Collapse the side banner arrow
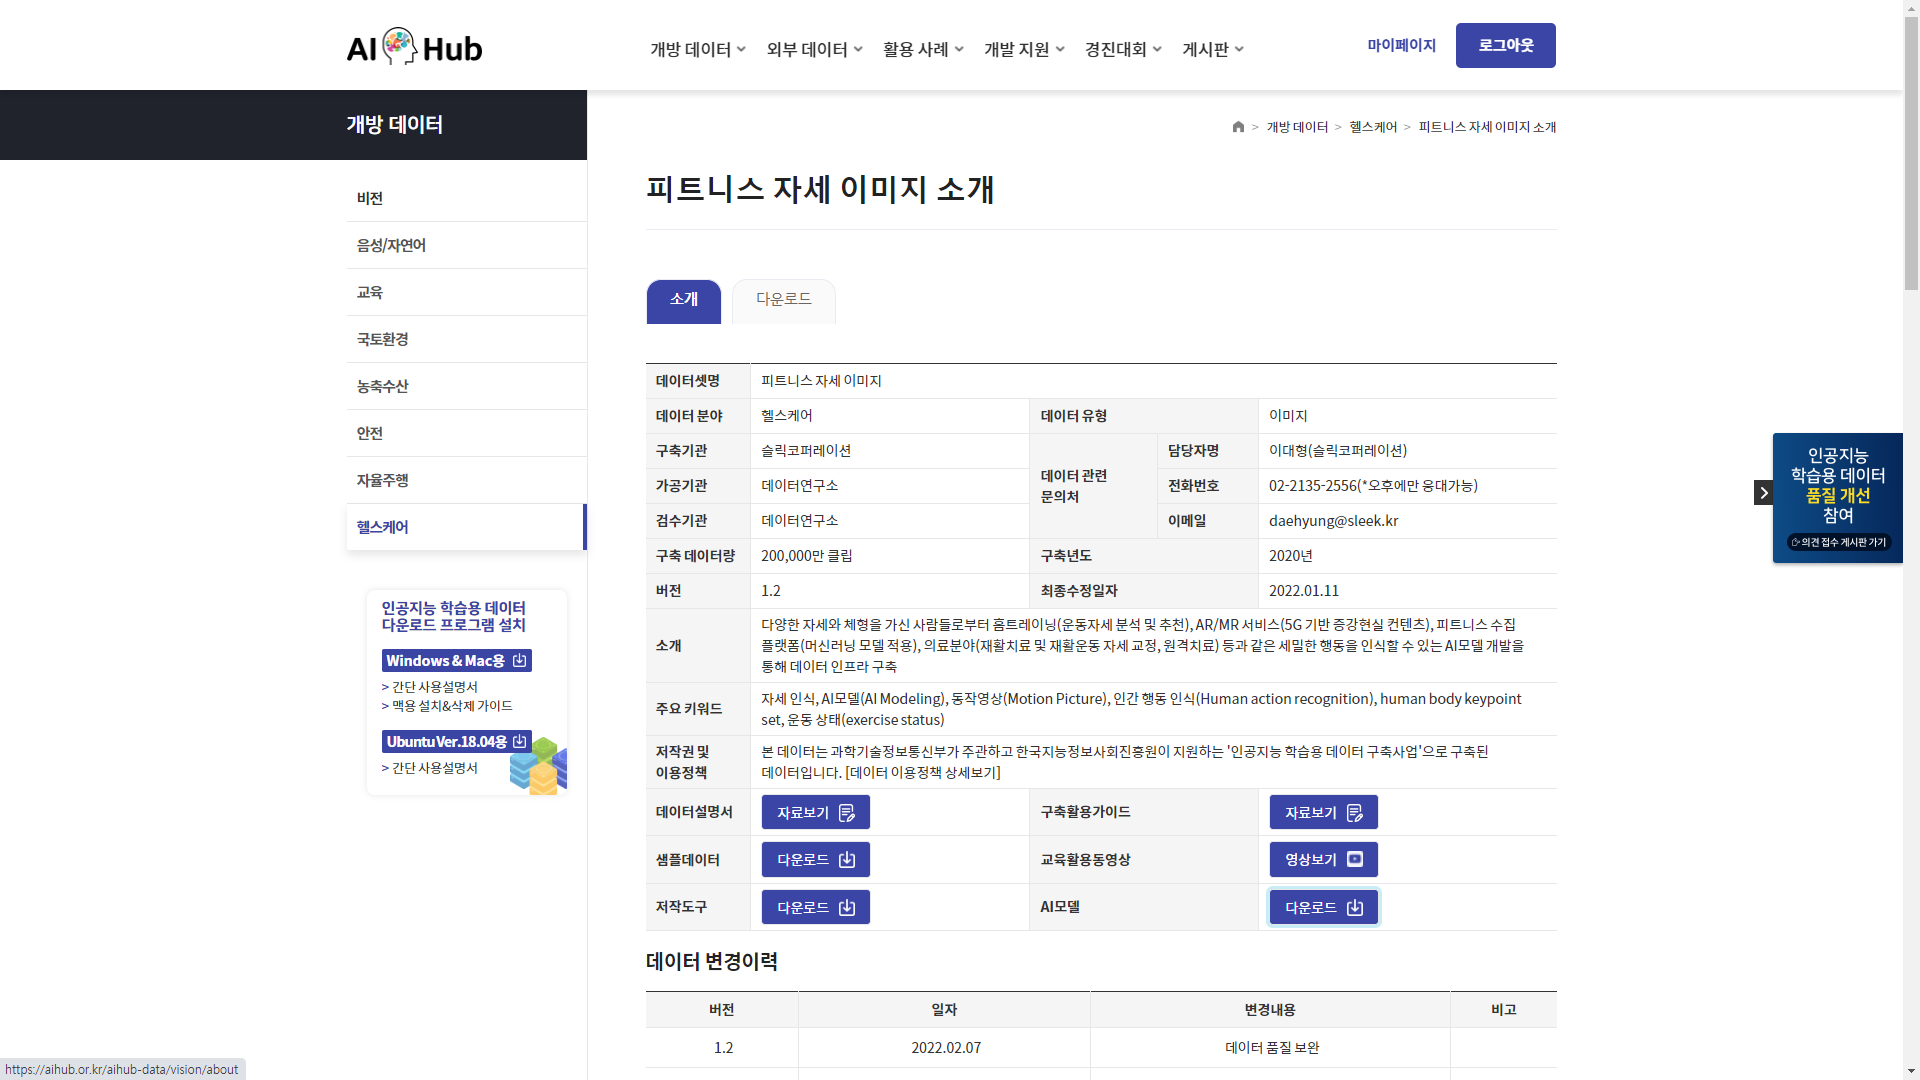Image resolution: width=1920 pixels, height=1080 pixels. (1763, 492)
